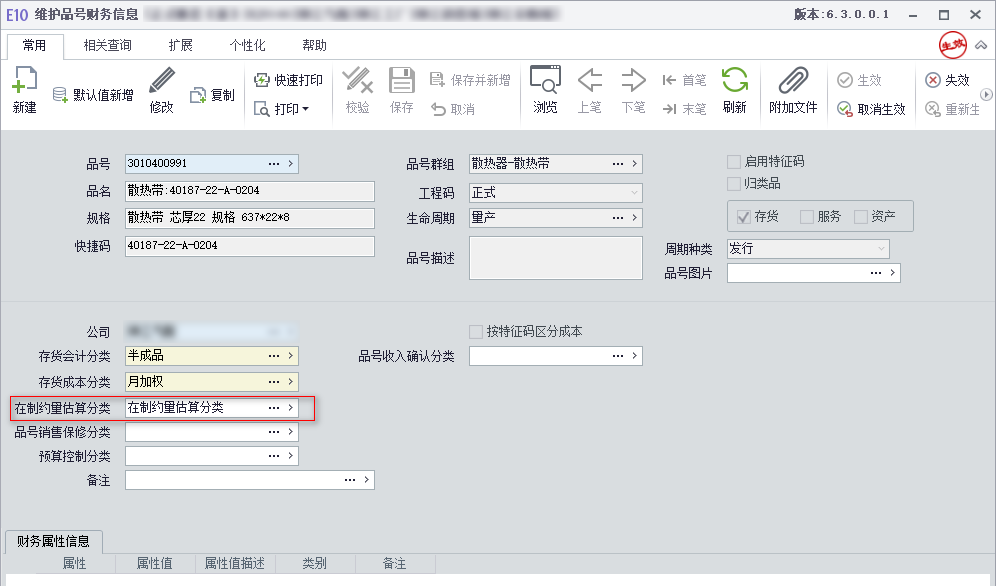The height and width of the screenshot is (586, 996).
Task: Open 存货成本分类 lookup ellipsis button
Action: coord(274,382)
